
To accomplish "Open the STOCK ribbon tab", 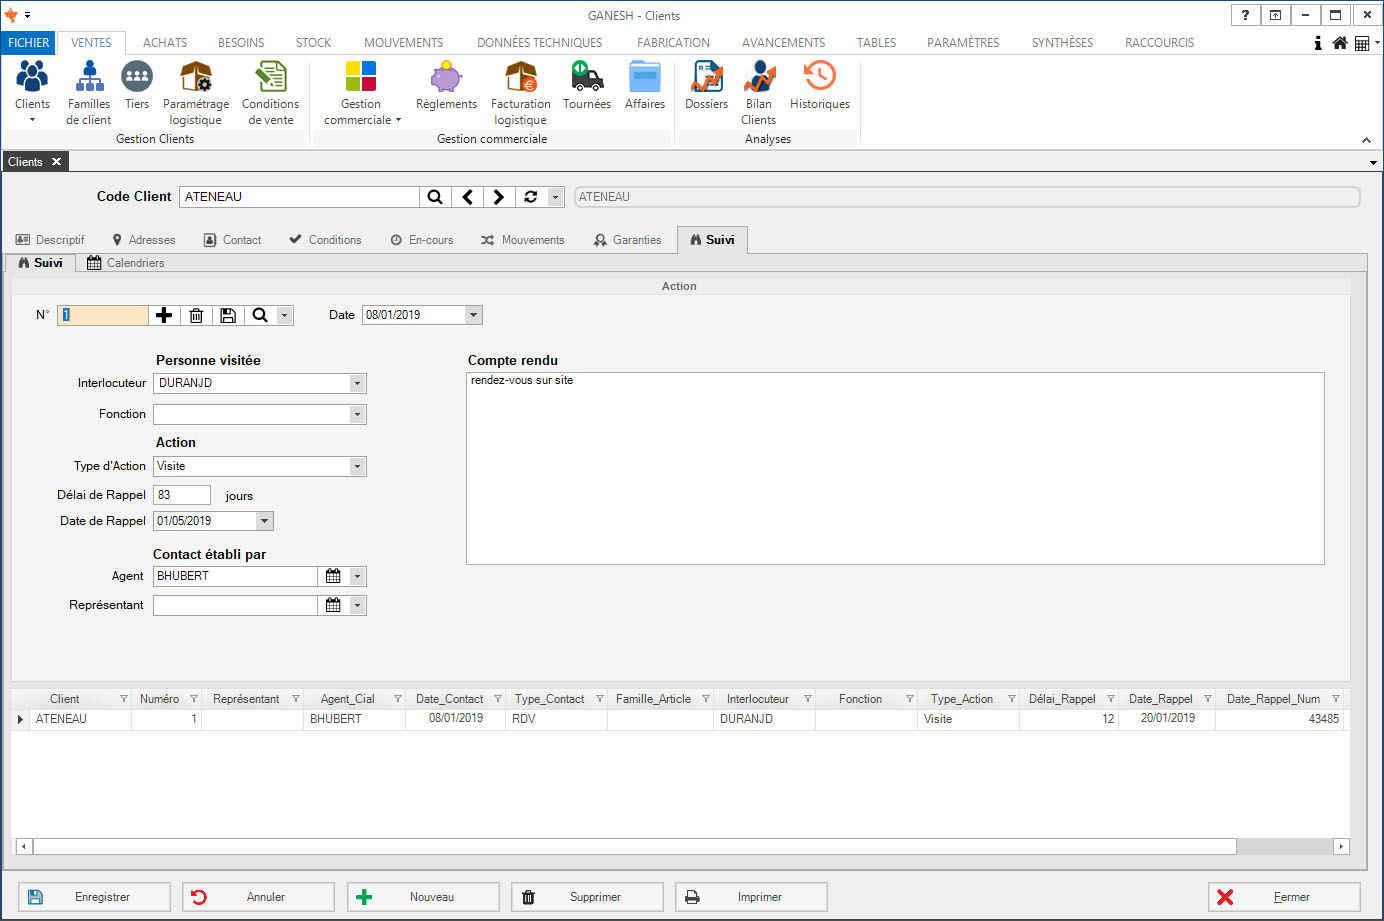I will [313, 43].
